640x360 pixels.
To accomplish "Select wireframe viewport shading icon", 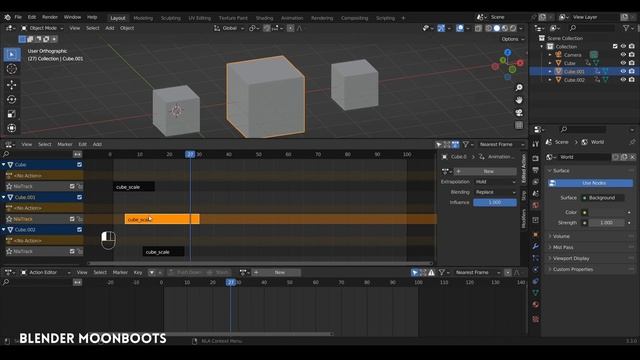I will tap(489, 28).
